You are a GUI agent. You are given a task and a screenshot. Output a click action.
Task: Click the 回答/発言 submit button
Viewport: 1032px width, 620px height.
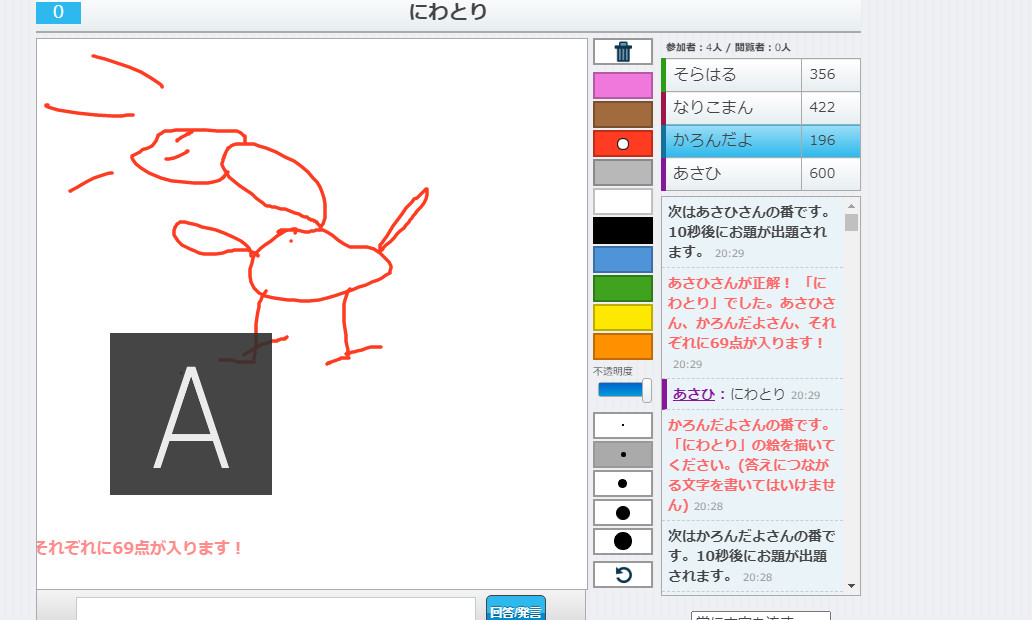(x=515, y=609)
